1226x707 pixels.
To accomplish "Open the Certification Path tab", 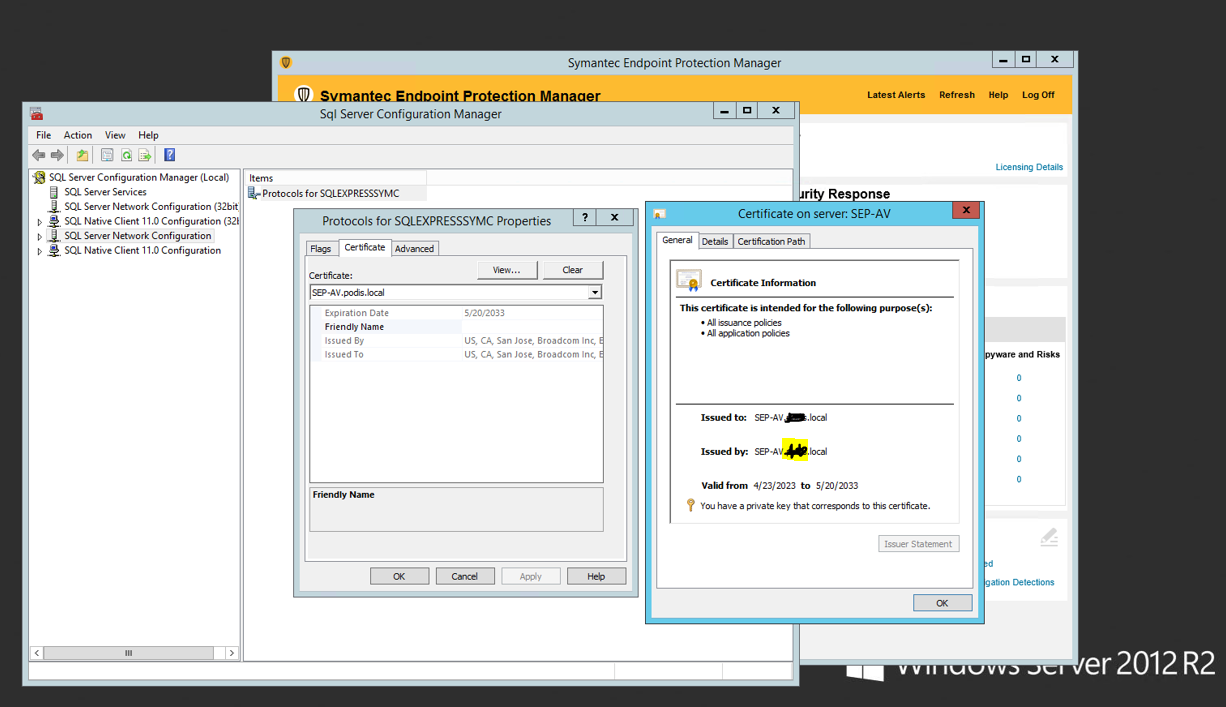I will 771,241.
